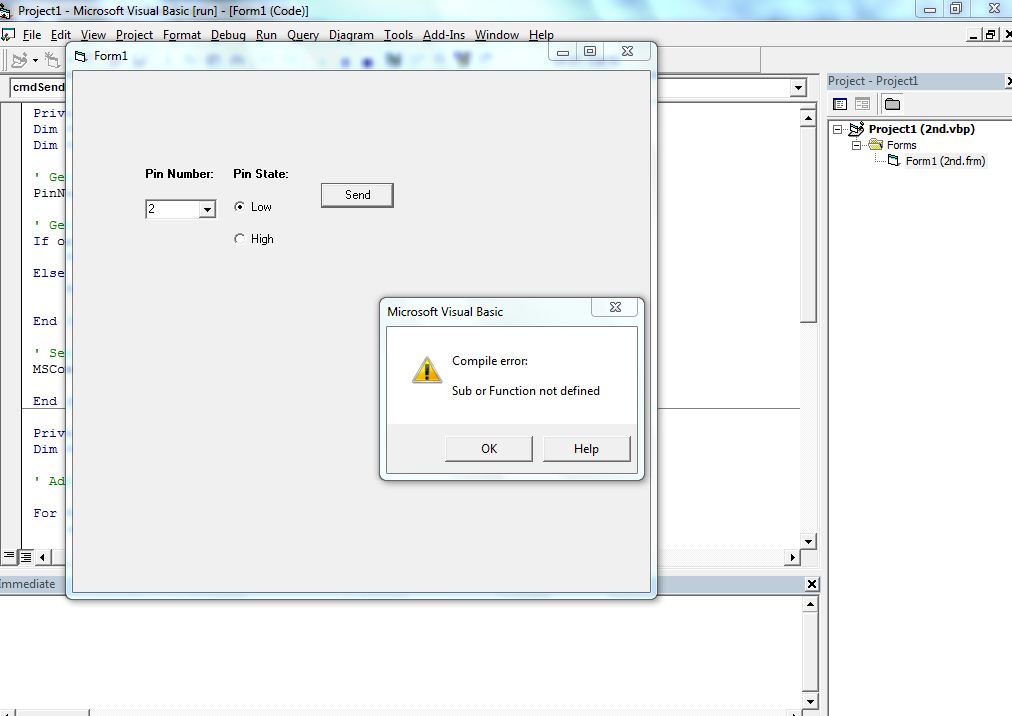Click the View Code icon in Project panel
1012x716 pixels.
[840, 104]
